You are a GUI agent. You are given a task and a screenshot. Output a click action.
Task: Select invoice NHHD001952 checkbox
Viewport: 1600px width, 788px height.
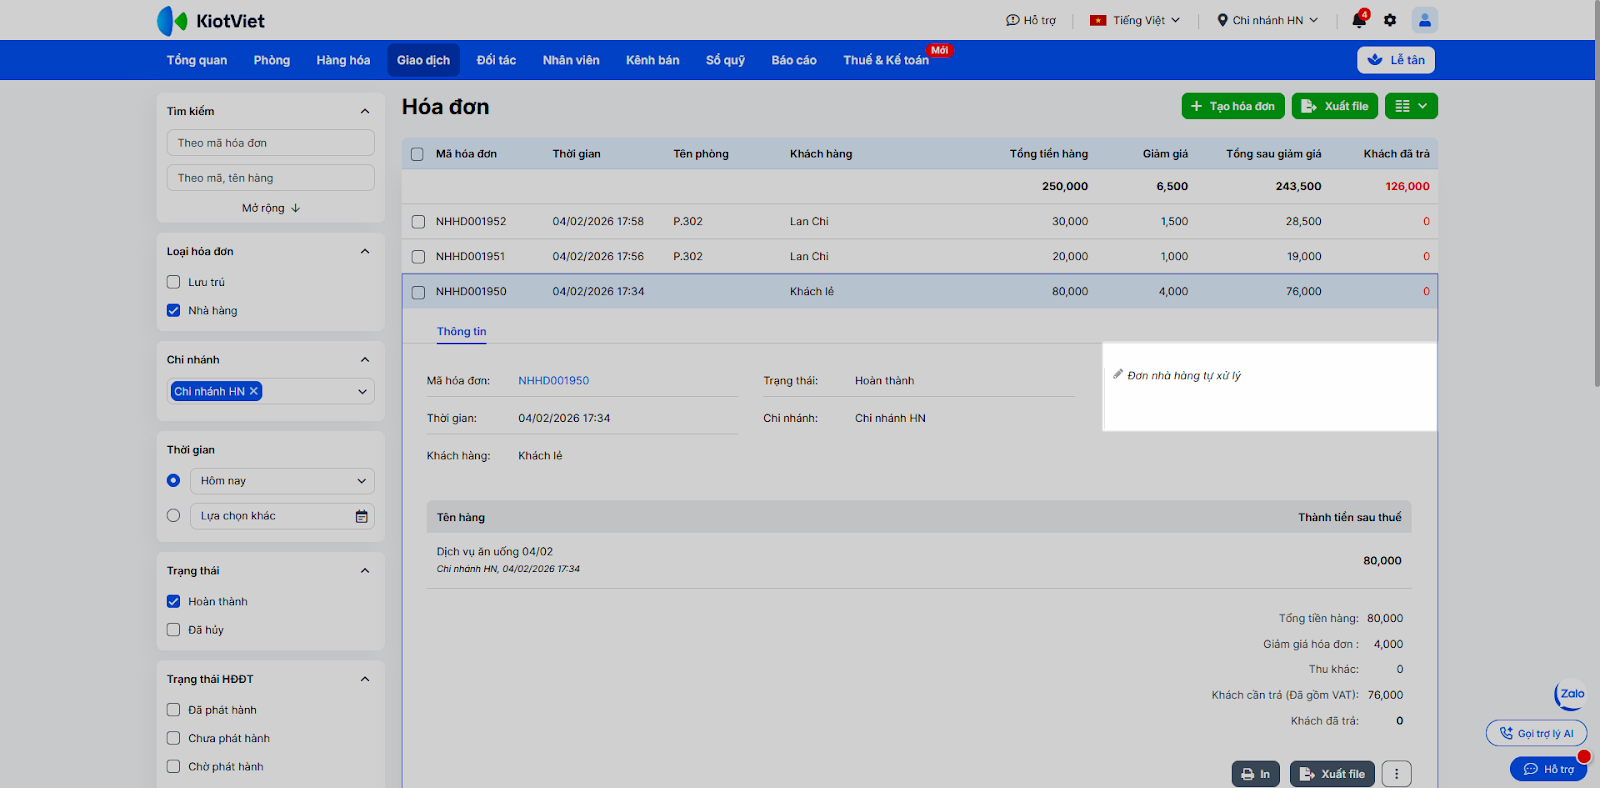418,222
